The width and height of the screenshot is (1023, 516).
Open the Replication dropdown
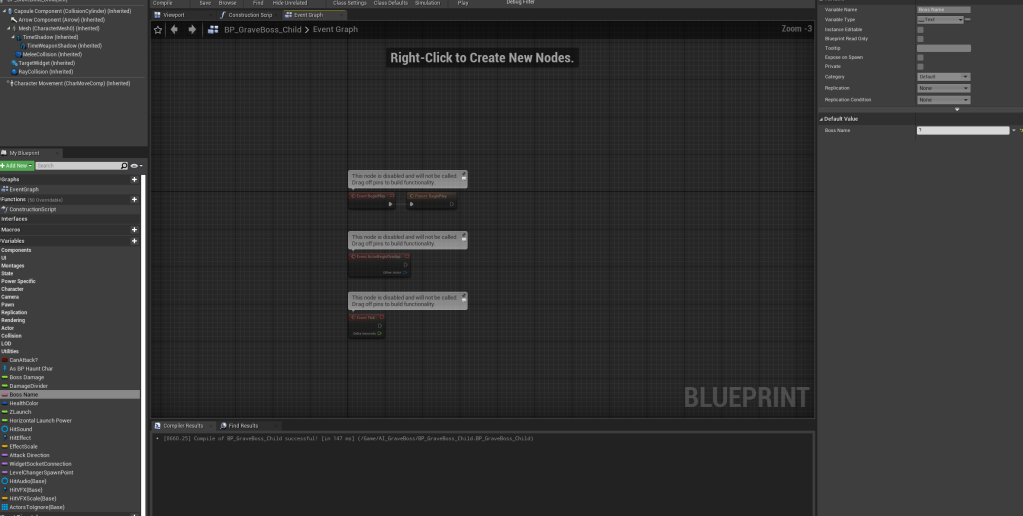pos(943,88)
